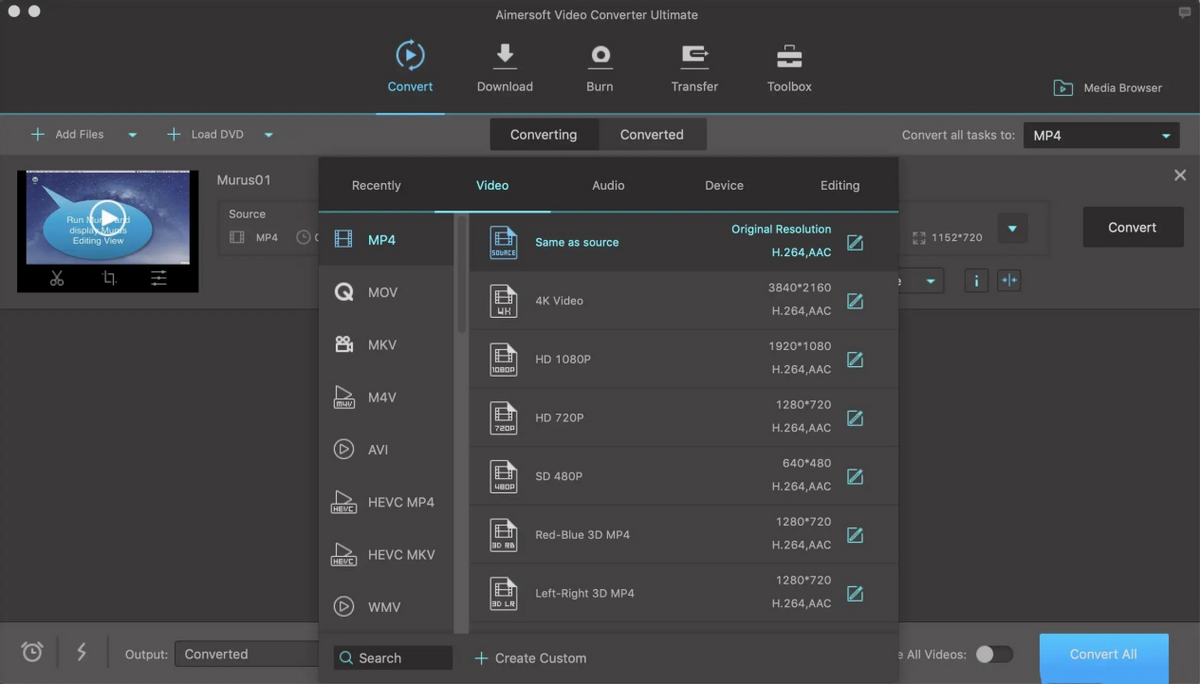Expand the Load DVD dropdown arrow
Image resolution: width=1200 pixels, height=684 pixels.
pyautogui.click(x=268, y=135)
